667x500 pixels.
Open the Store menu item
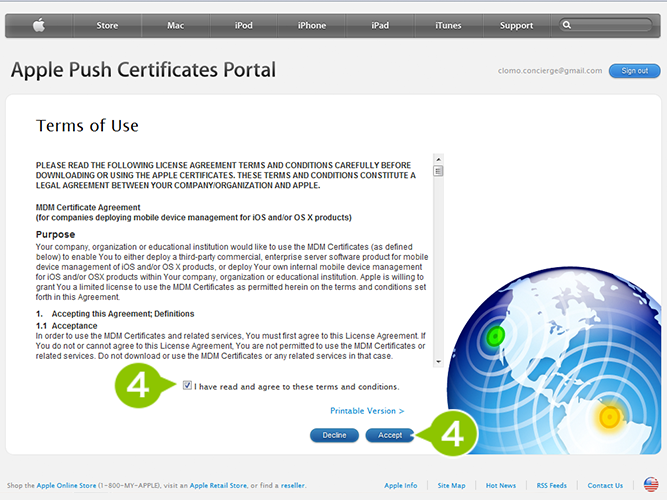[107, 26]
